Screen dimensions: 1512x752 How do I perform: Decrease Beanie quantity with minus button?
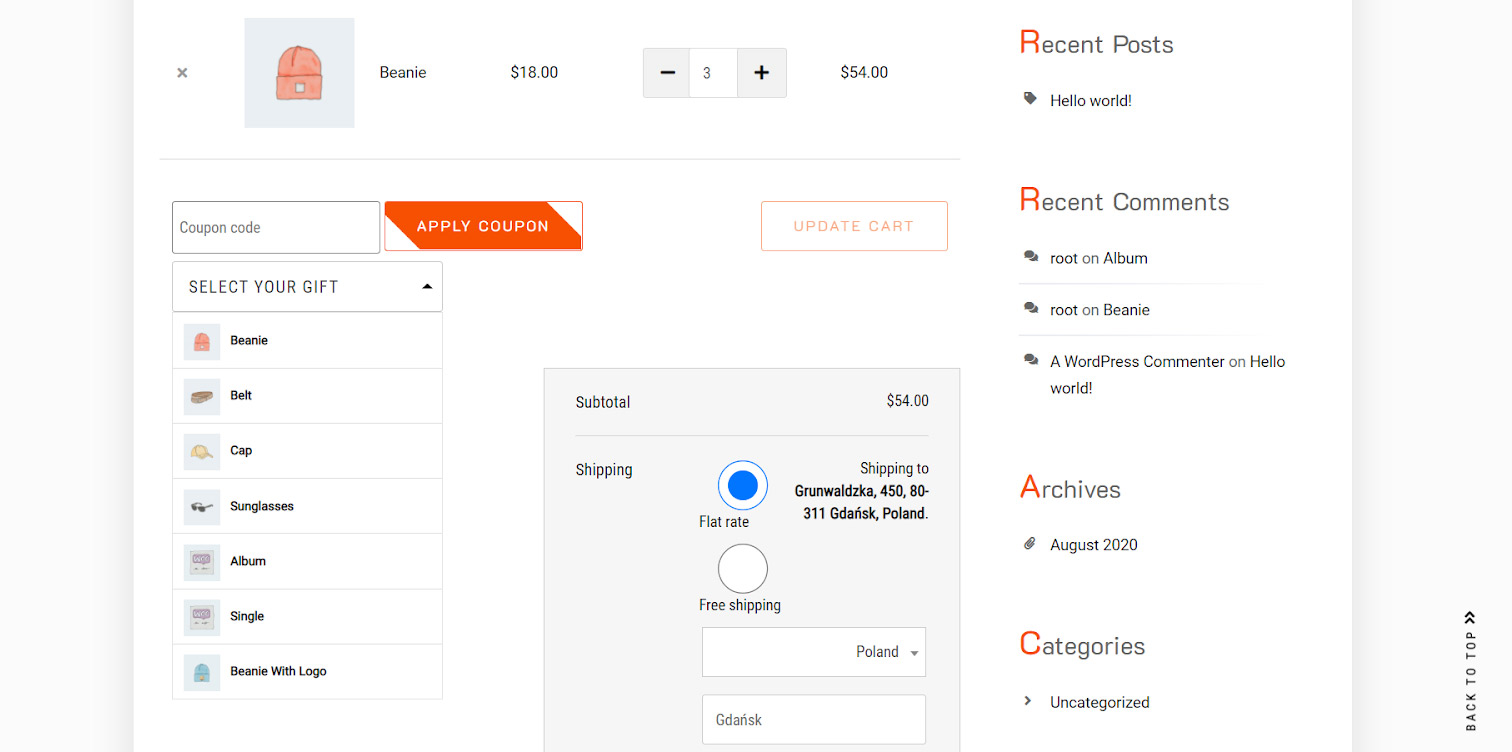pos(667,73)
